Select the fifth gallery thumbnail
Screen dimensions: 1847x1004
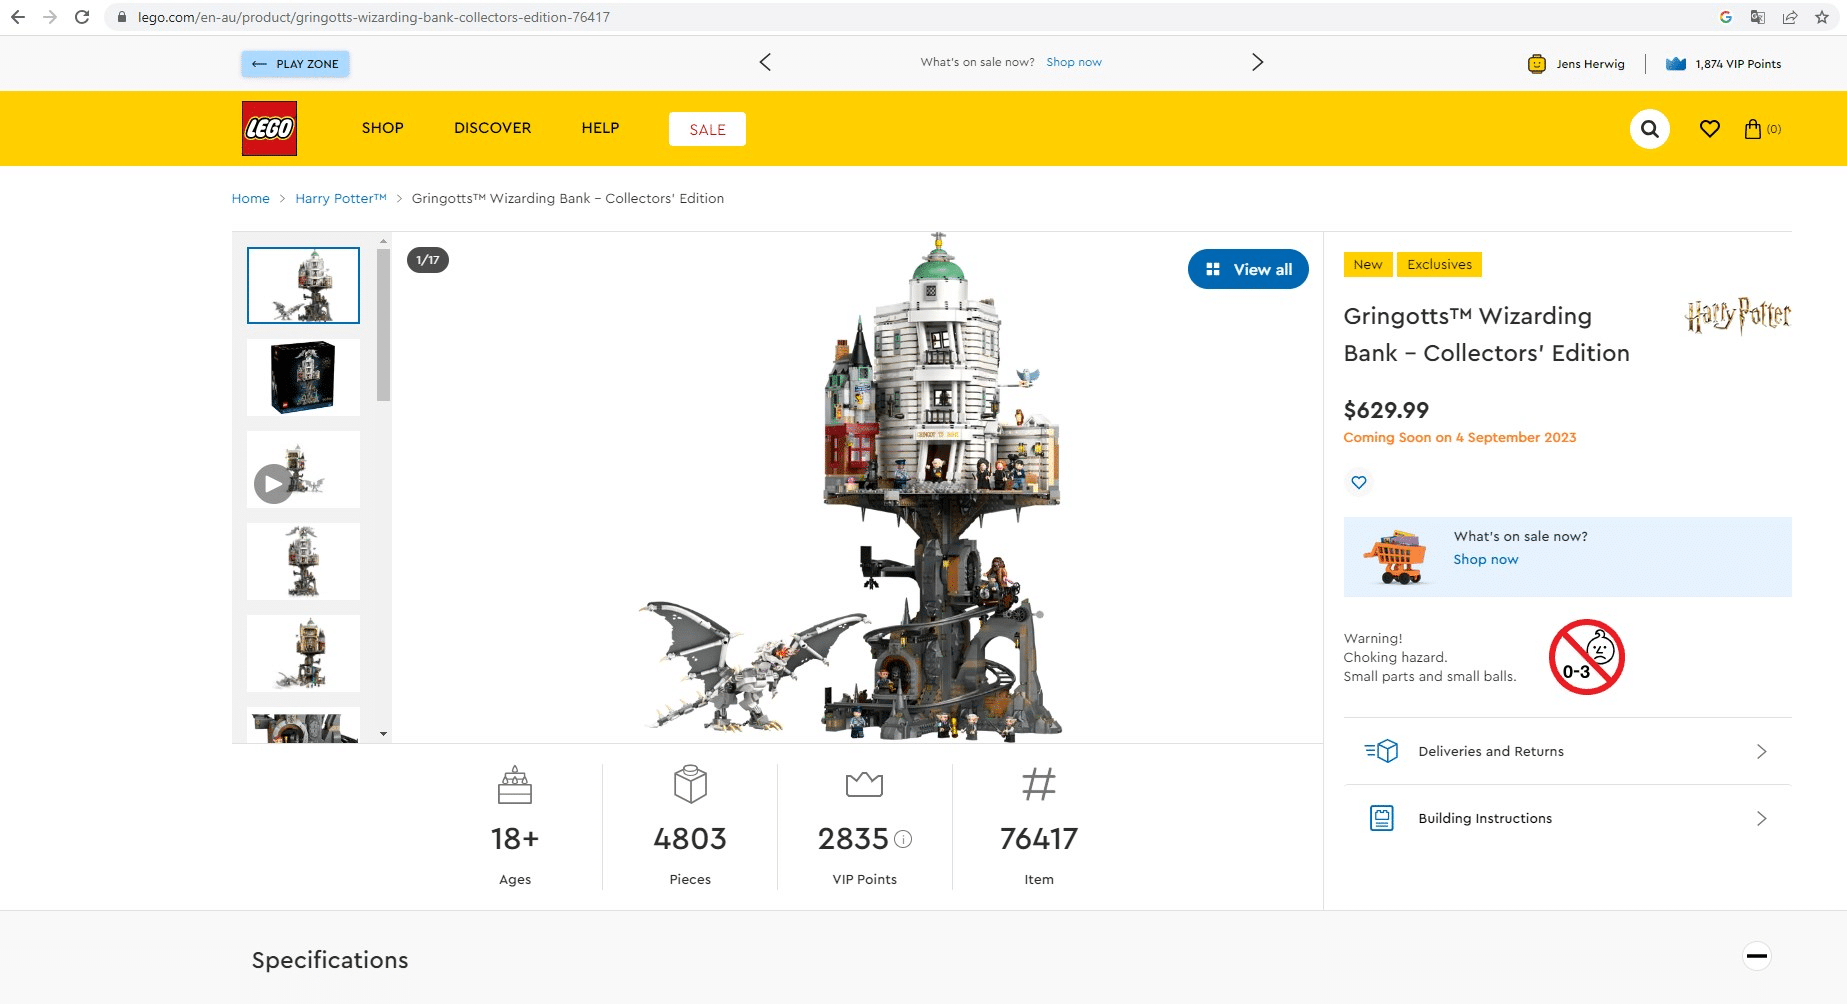tap(303, 653)
